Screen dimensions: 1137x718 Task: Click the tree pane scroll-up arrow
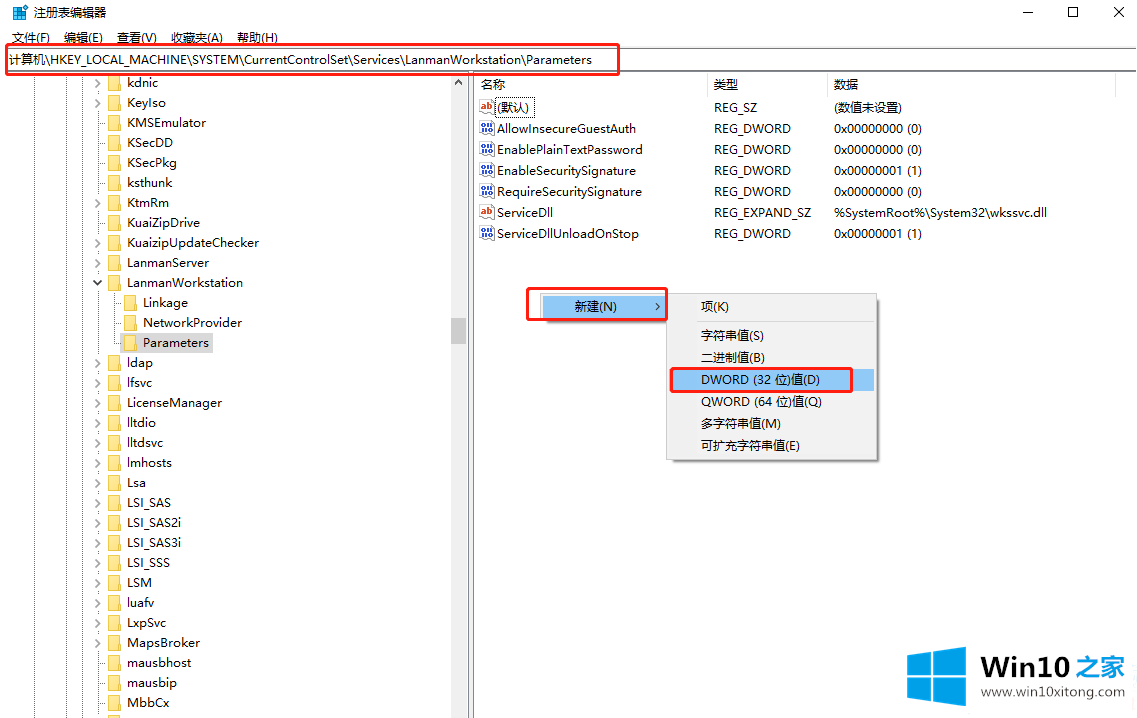pos(458,83)
